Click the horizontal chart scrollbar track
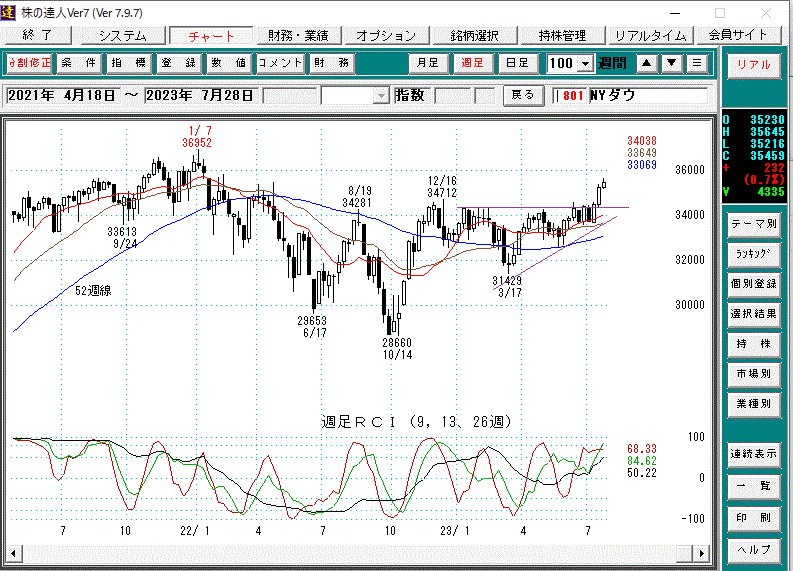The width and height of the screenshot is (793, 571). (350, 552)
